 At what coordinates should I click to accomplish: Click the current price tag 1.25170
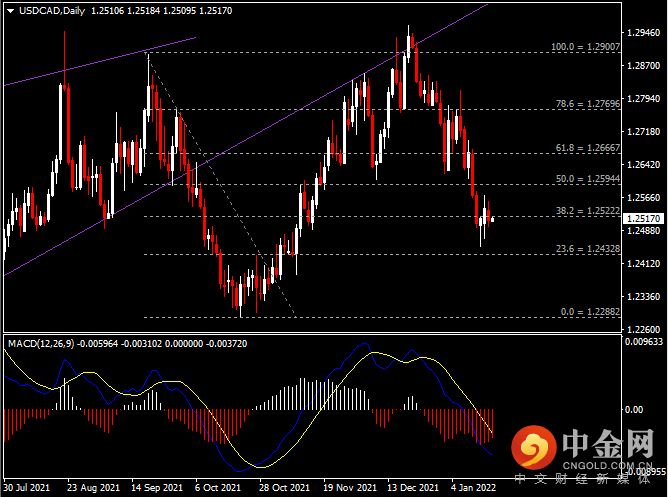[x=641, y=217]
